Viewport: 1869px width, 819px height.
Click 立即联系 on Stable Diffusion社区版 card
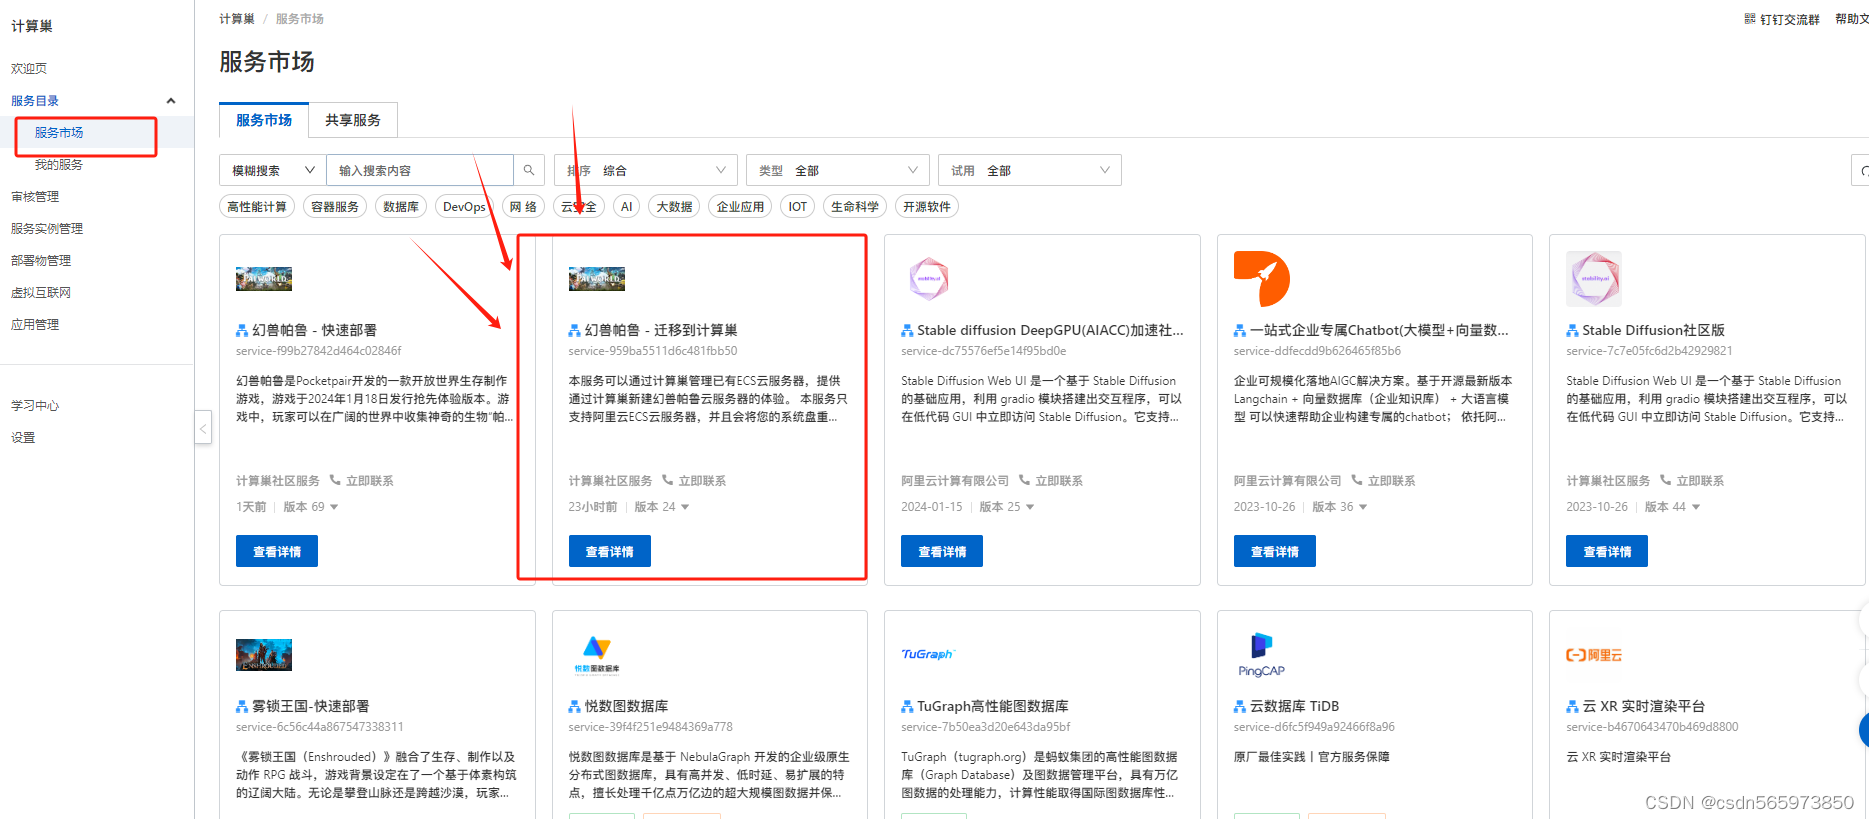(x=1700, y=481)
